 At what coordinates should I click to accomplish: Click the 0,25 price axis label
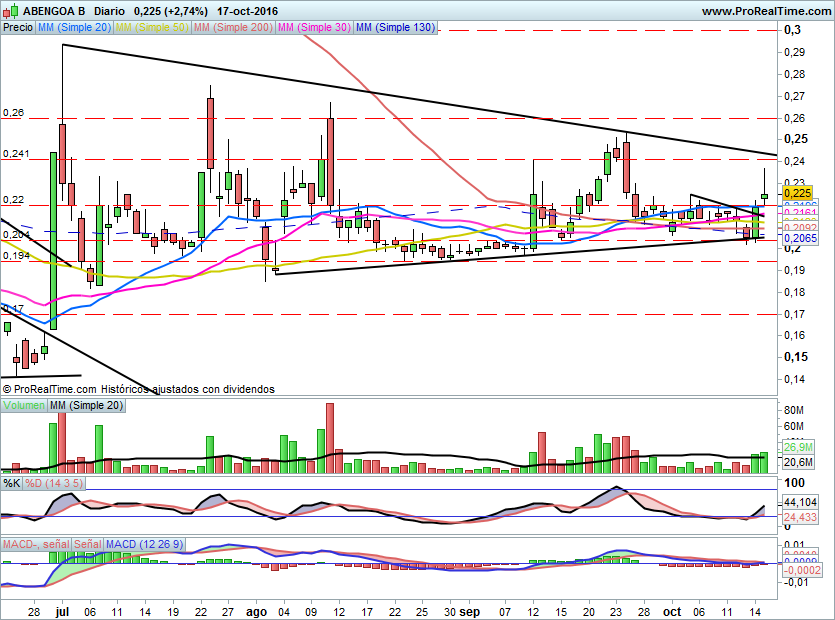796,139
